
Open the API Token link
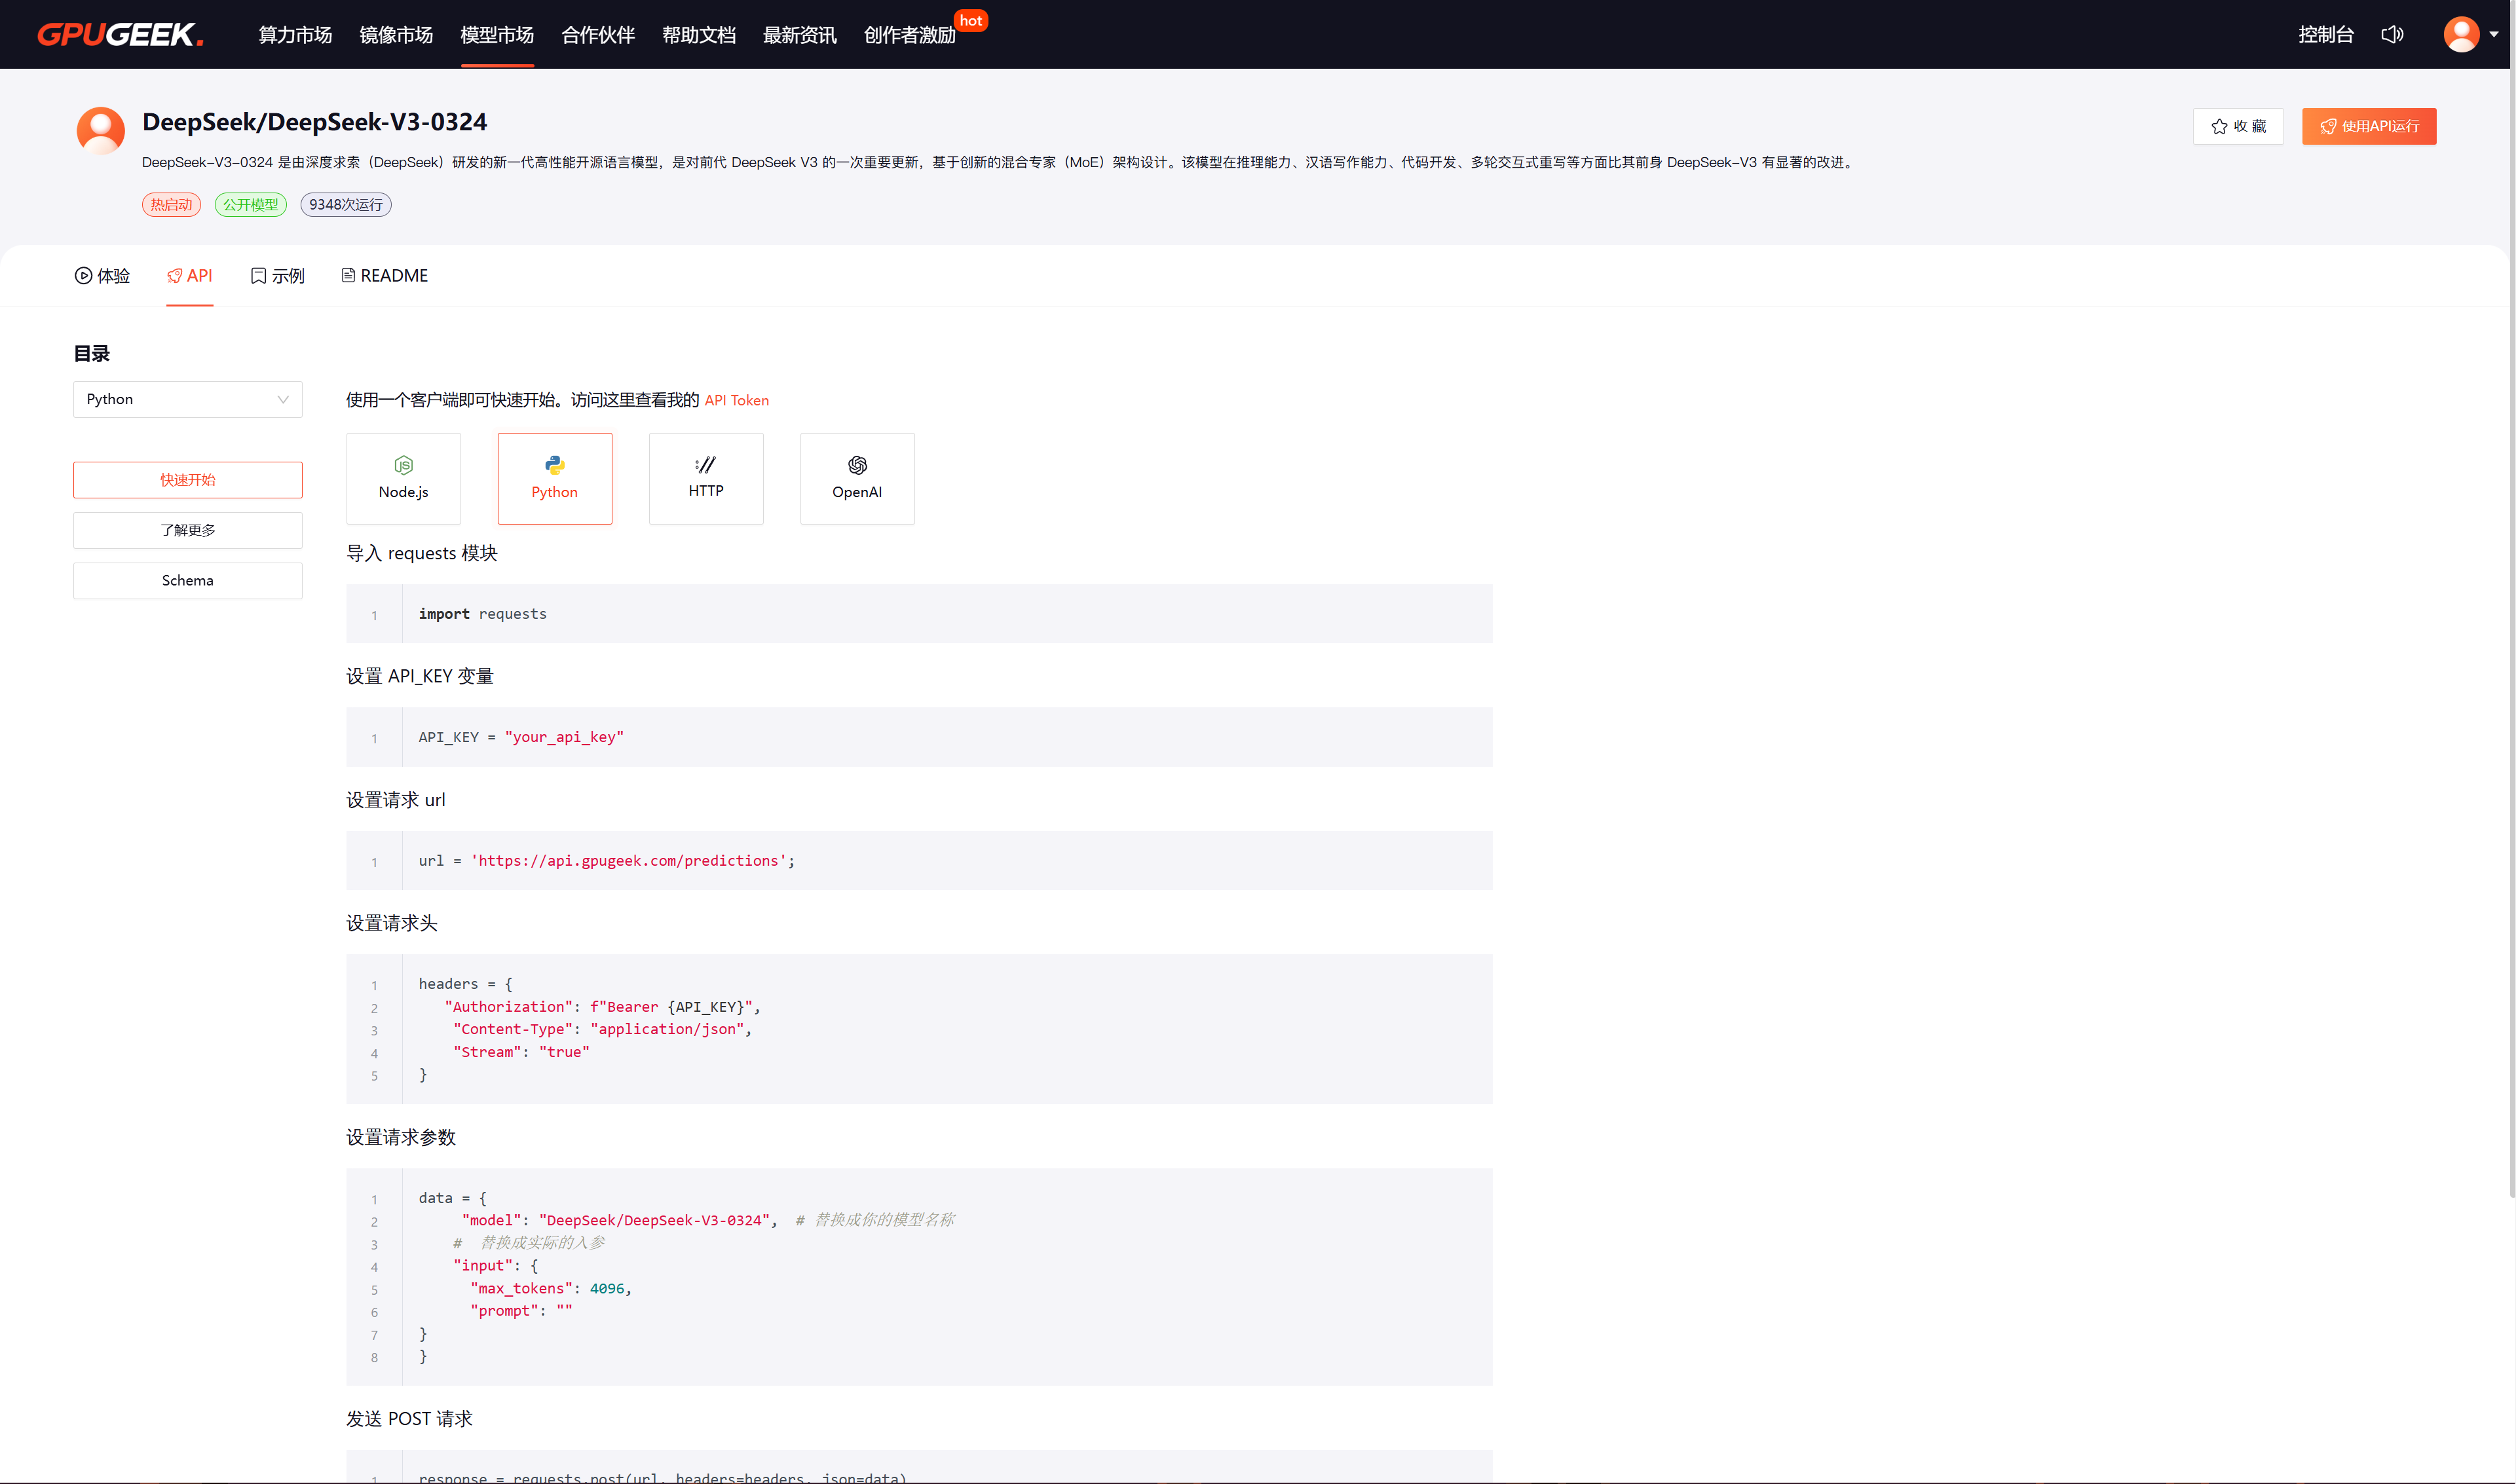point(737,400)
